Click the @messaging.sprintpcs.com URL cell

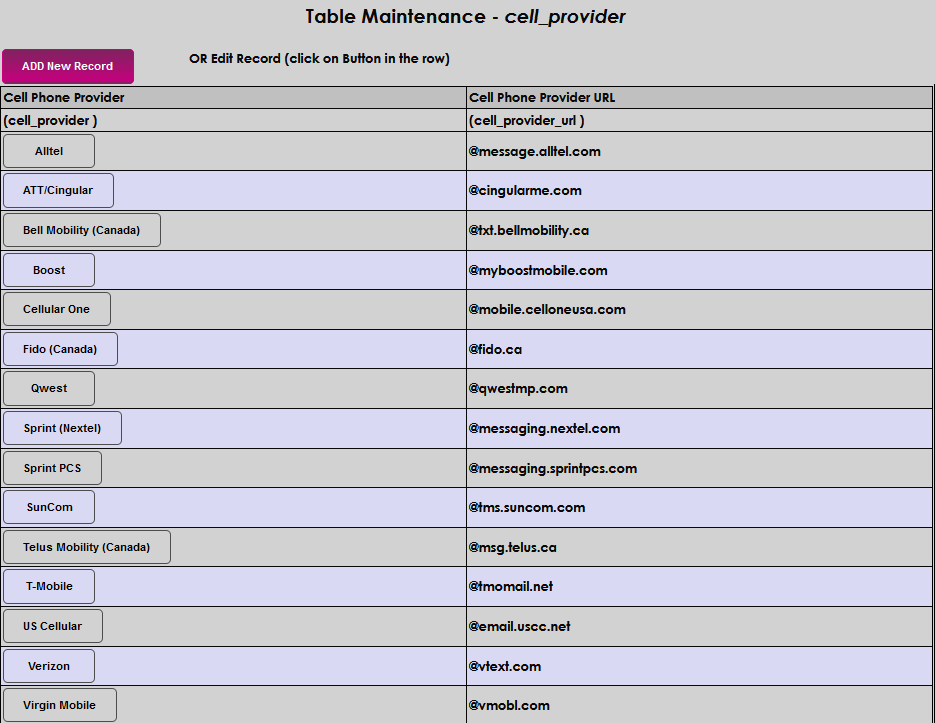pyautogui.click(x=552, y=468)
